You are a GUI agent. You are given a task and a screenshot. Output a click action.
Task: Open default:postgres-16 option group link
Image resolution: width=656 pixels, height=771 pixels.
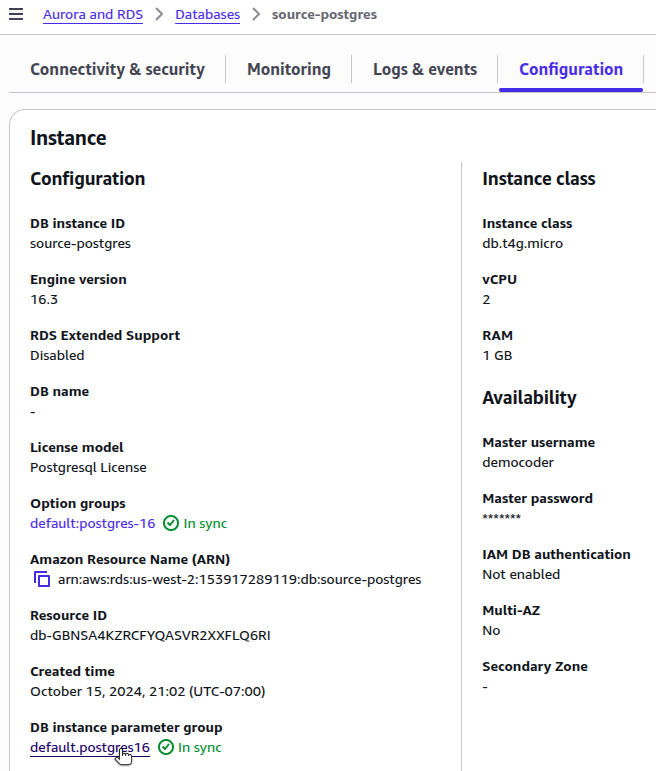point(92,523)
